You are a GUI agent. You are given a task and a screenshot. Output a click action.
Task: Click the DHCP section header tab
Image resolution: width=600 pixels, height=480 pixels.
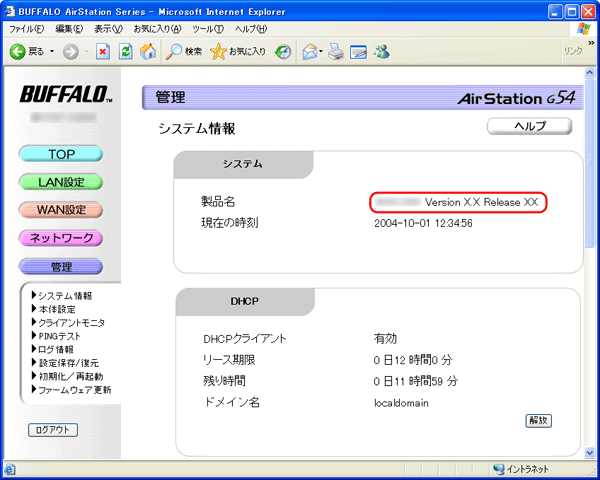click(245, 302)
